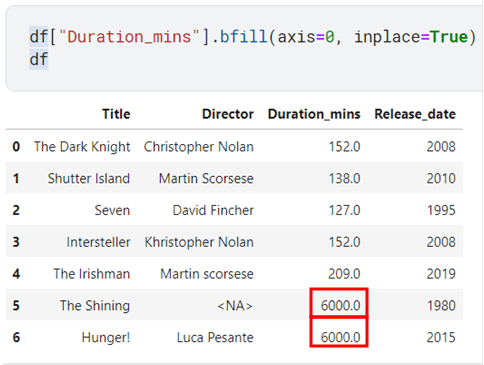Click the Luca Pesante cell
Viewport: 484px width, 365px height.
click(215, 337)
